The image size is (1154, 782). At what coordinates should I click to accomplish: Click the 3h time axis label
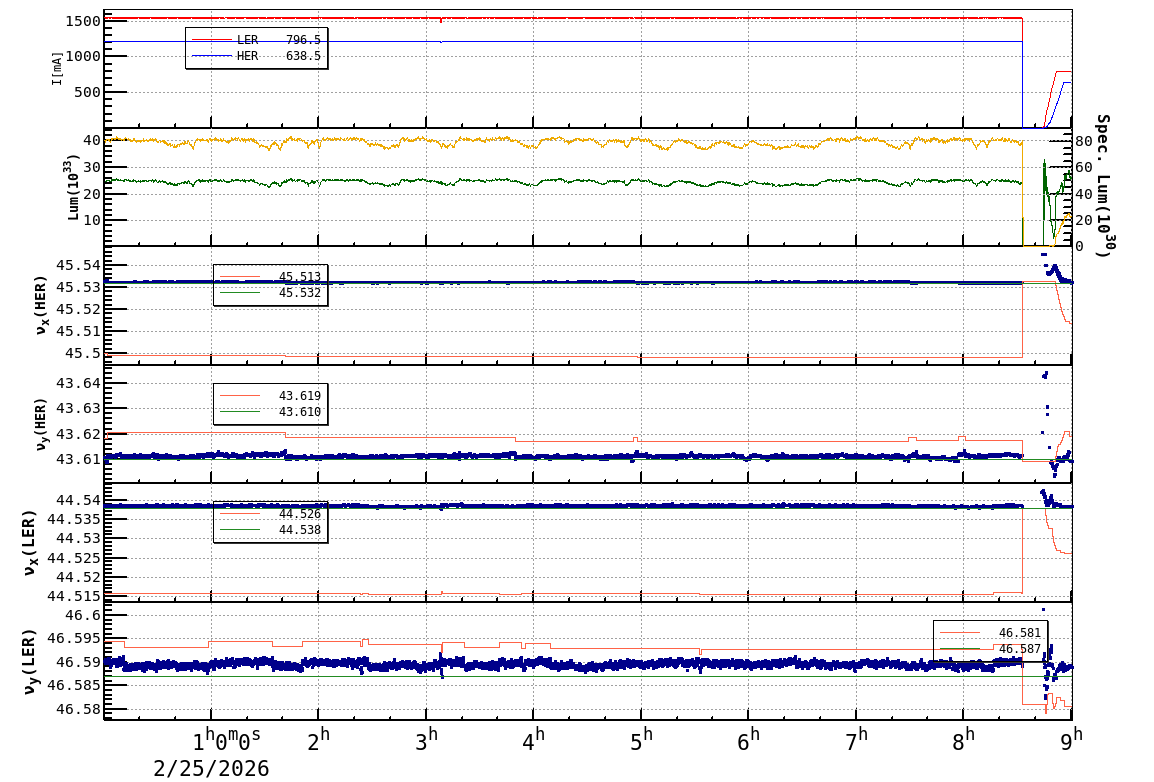pyautogui.click(x=425, y=739)
